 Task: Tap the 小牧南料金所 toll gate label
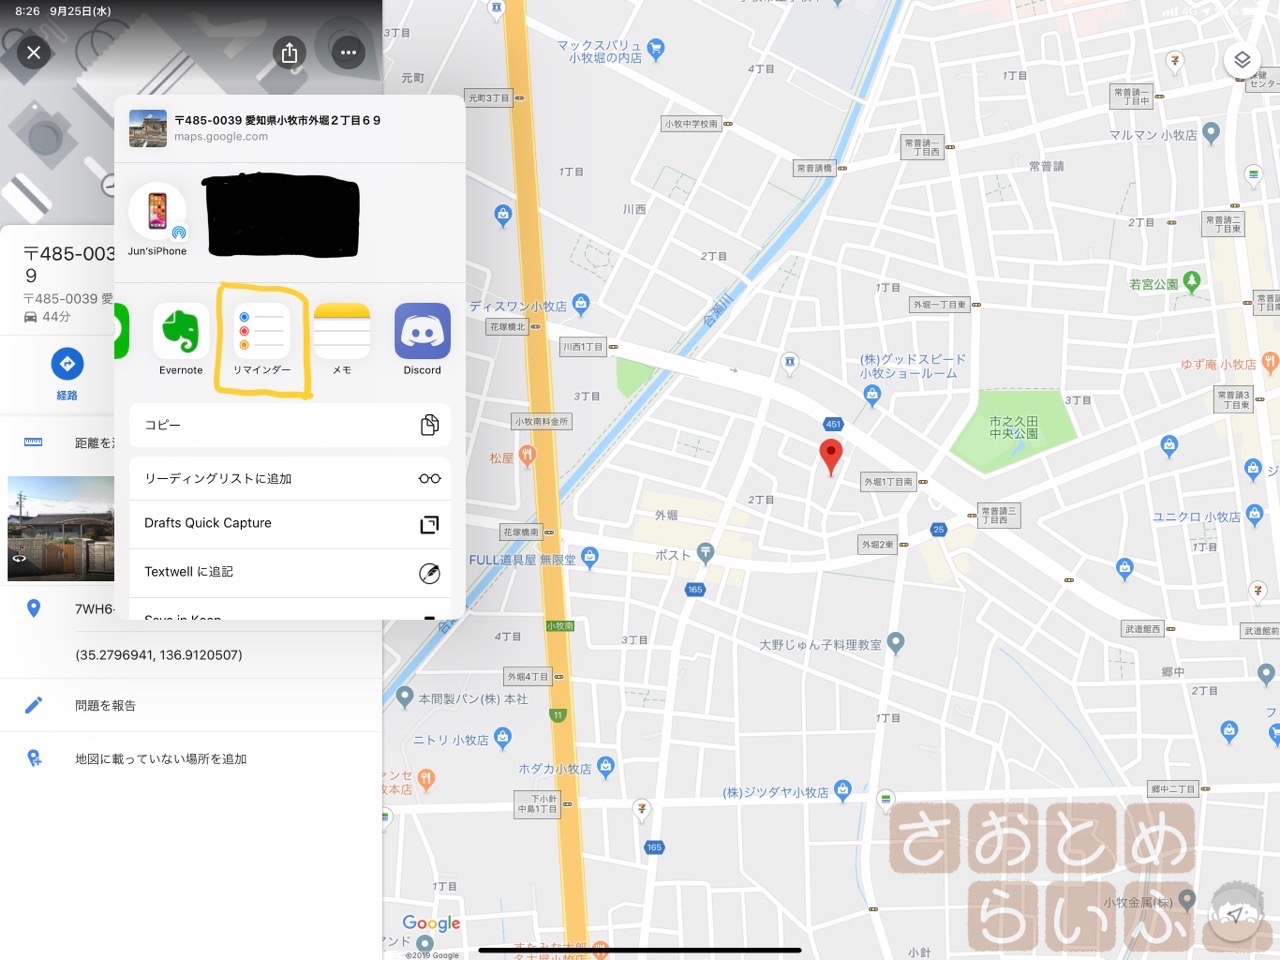pyautogui.click(x=542, y=422)
